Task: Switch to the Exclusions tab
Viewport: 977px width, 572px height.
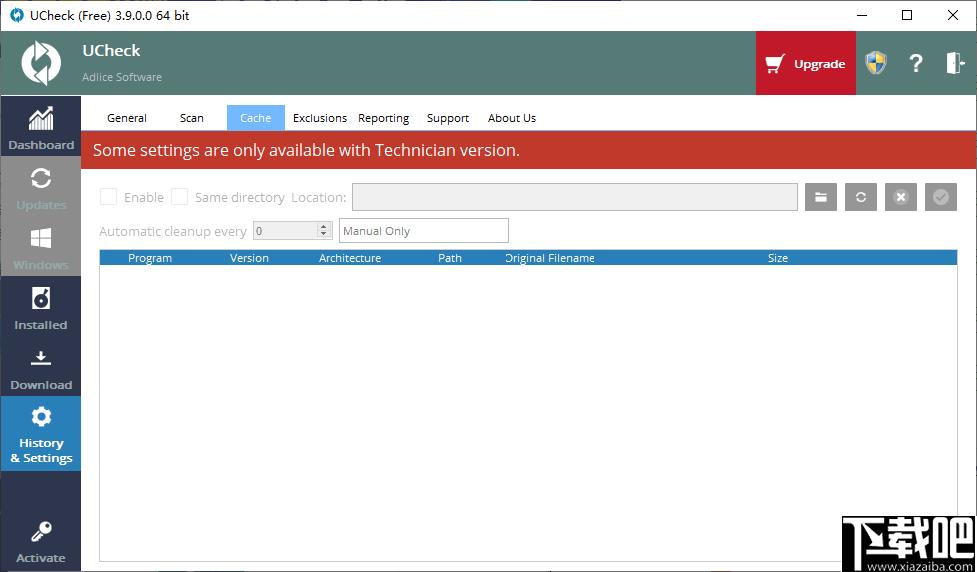Action: [x=320, y=118]
